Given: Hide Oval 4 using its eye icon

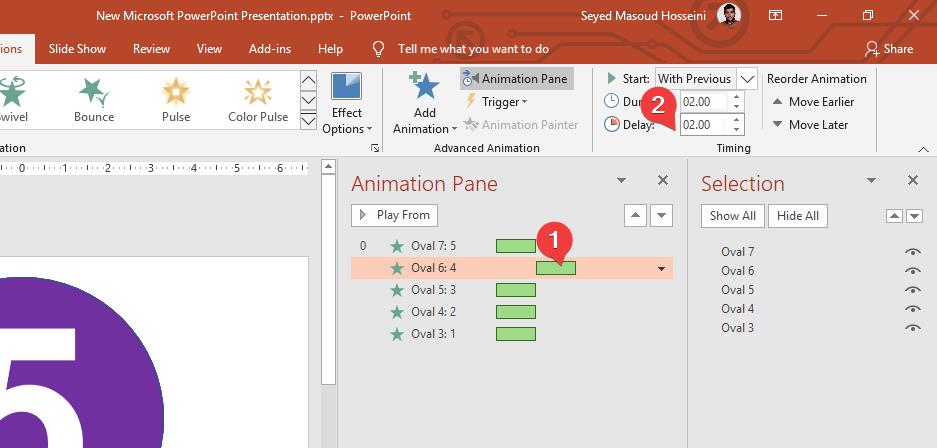Looking at the screenshot, I should 912,309.
